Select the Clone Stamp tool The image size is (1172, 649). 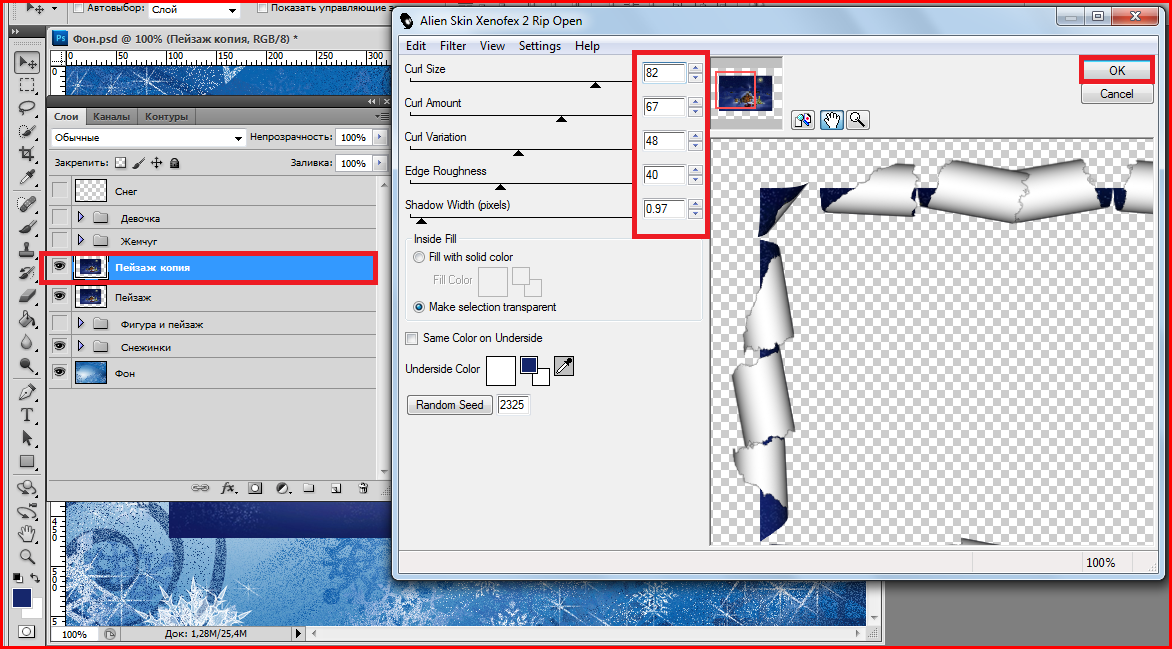pos(28,249)
